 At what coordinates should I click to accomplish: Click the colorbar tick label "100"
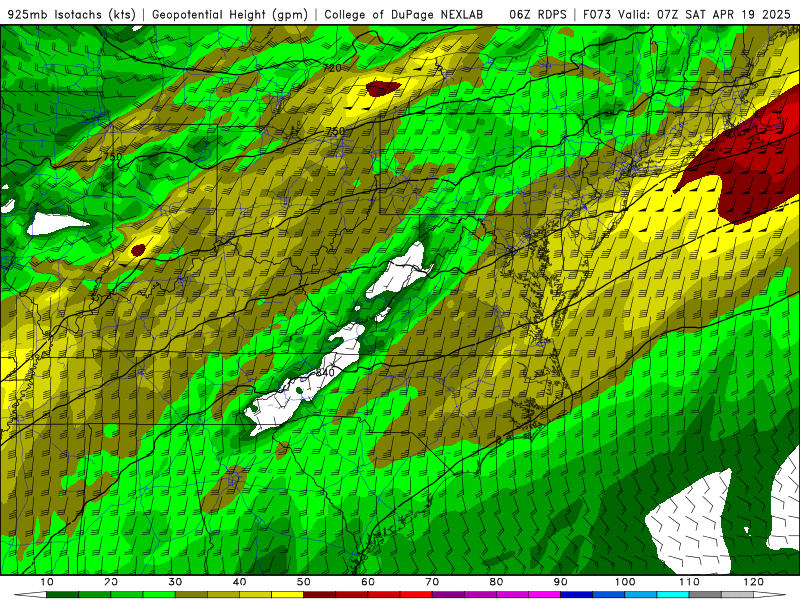tap(624, 582)
